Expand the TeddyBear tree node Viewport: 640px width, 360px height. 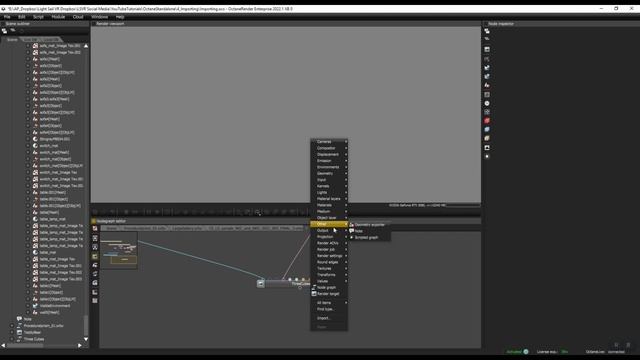(x=12, y=333)
